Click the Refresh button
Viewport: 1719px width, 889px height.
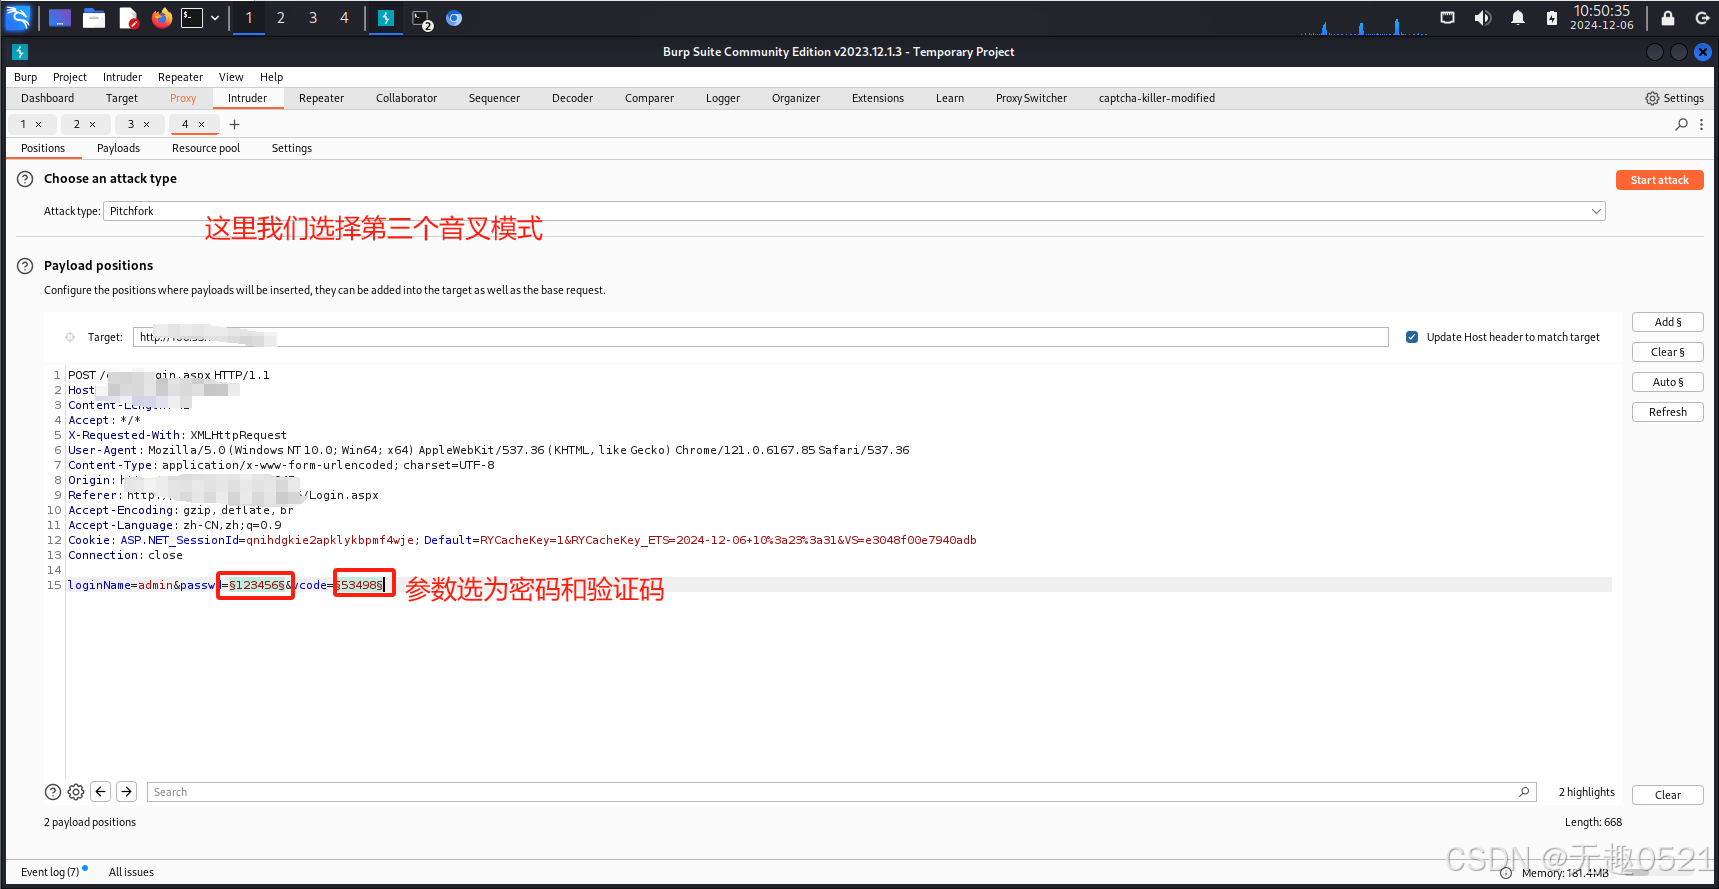click(1667, 412)
